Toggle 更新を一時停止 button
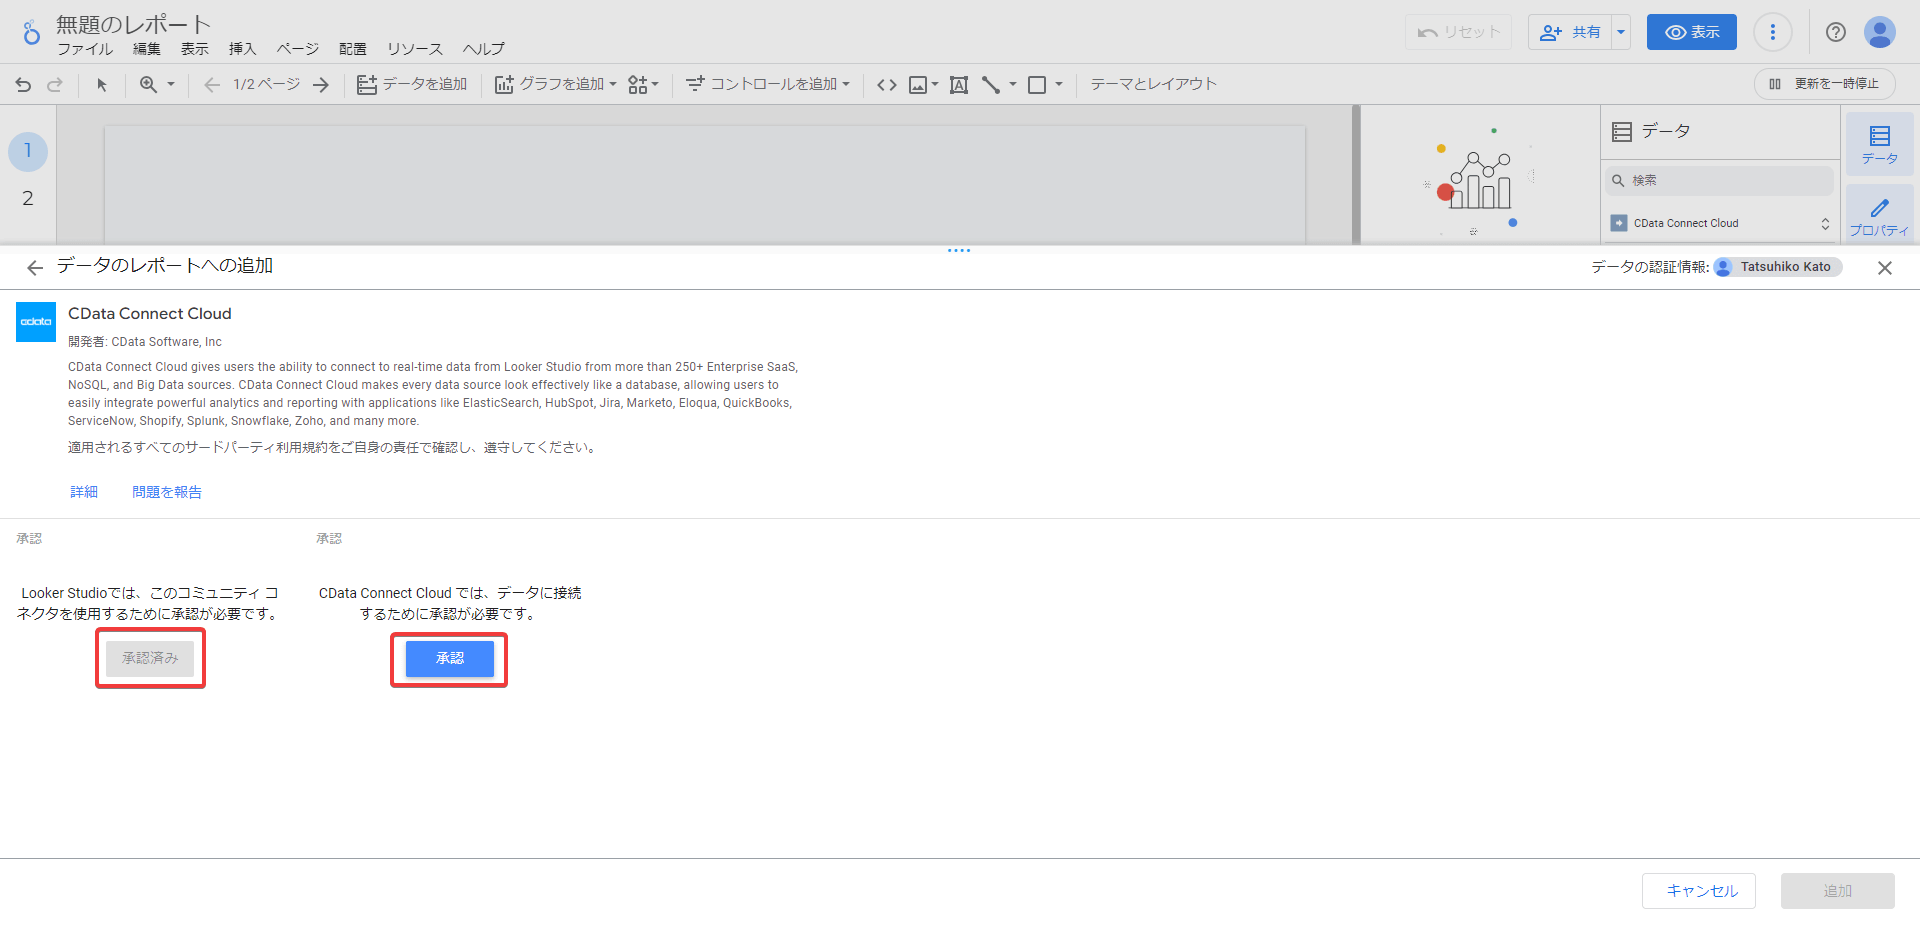This screenshot has height=929, width=1920. tap(1825, 84)
